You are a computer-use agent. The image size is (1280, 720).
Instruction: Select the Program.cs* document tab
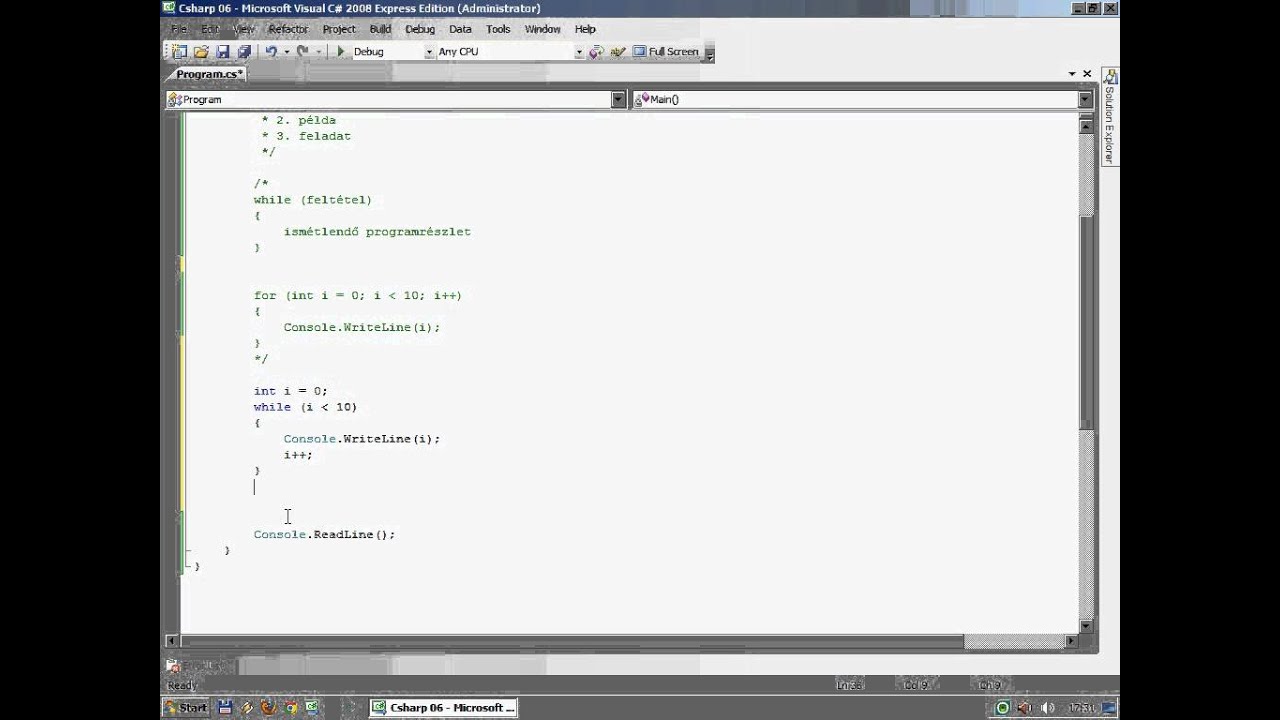[208, 74]
